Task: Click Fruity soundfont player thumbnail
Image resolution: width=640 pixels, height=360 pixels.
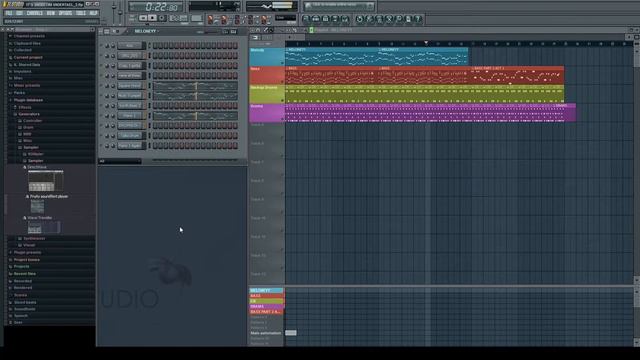Action: point(37,207)
